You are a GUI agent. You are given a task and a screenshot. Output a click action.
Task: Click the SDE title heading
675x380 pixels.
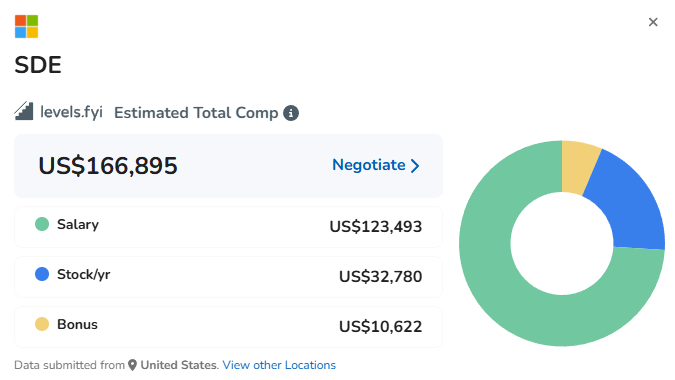coord(38,65)
